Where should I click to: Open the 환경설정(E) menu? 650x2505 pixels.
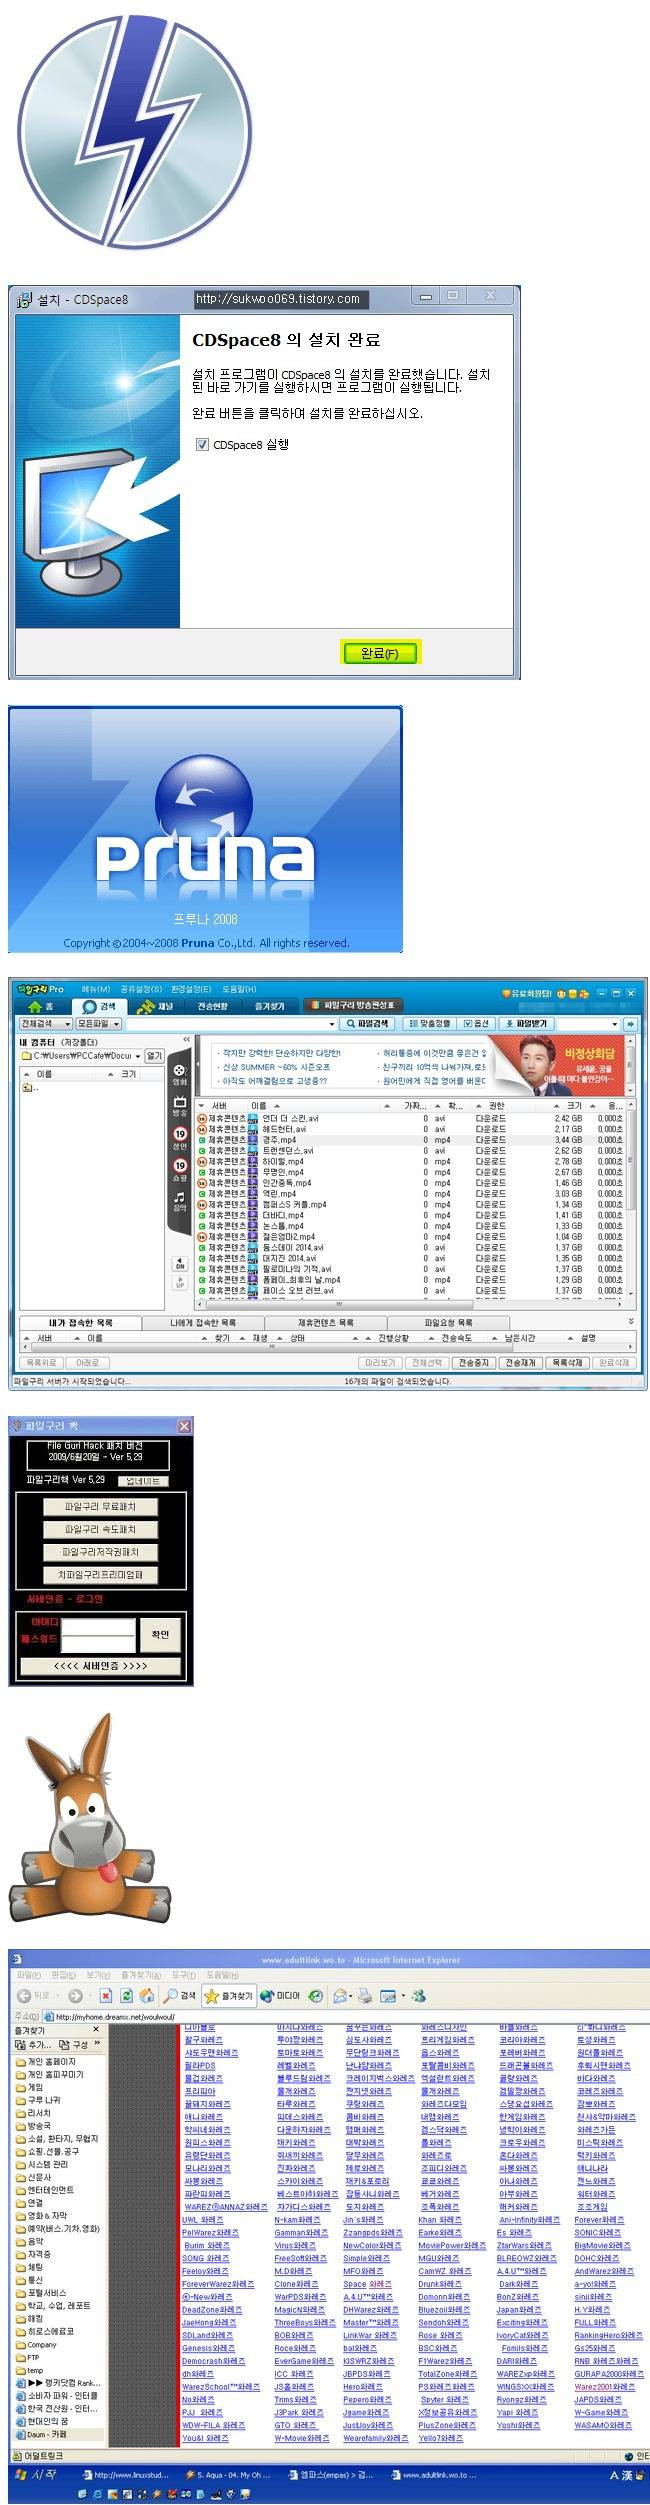click(x=191, y=989)
